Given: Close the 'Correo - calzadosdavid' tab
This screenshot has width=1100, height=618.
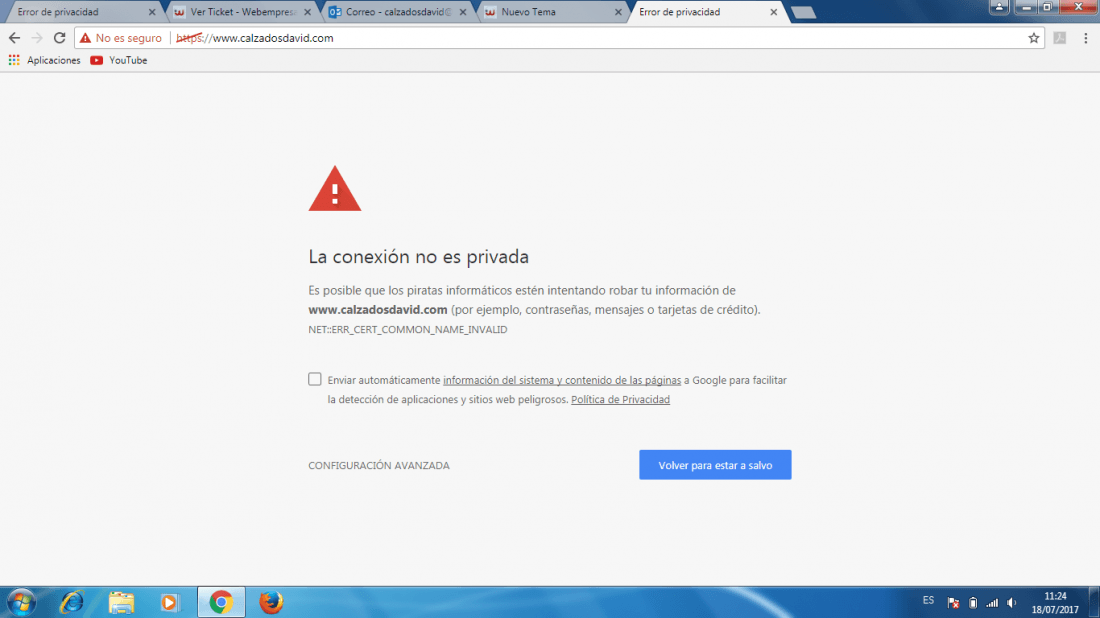Looking at the screenshot, I should (463, 12).
